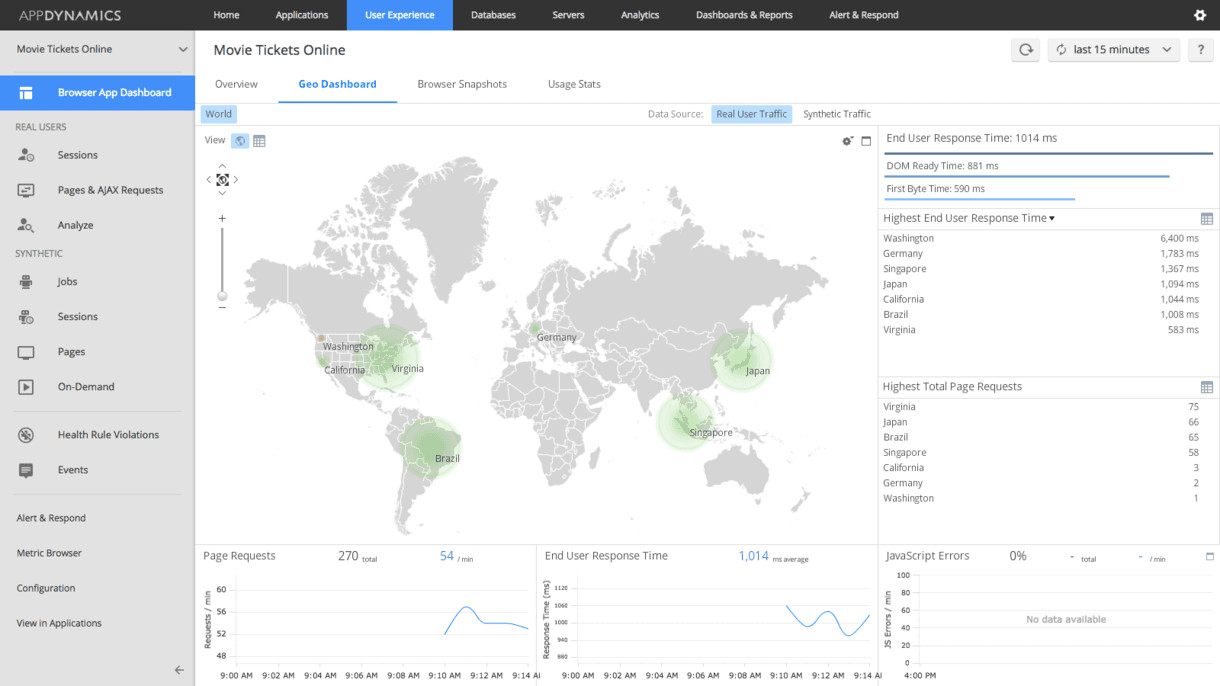Click the Metric Browser link in the sidebar
The image size is (1220, 686).
[49, 553]
